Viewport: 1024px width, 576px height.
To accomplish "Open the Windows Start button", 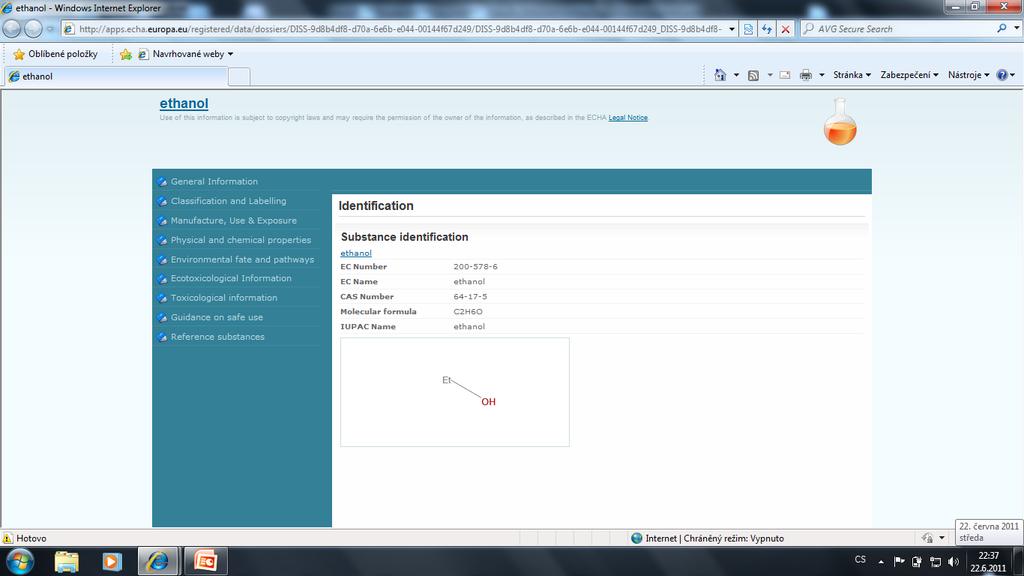I will (x=20, y=562).
